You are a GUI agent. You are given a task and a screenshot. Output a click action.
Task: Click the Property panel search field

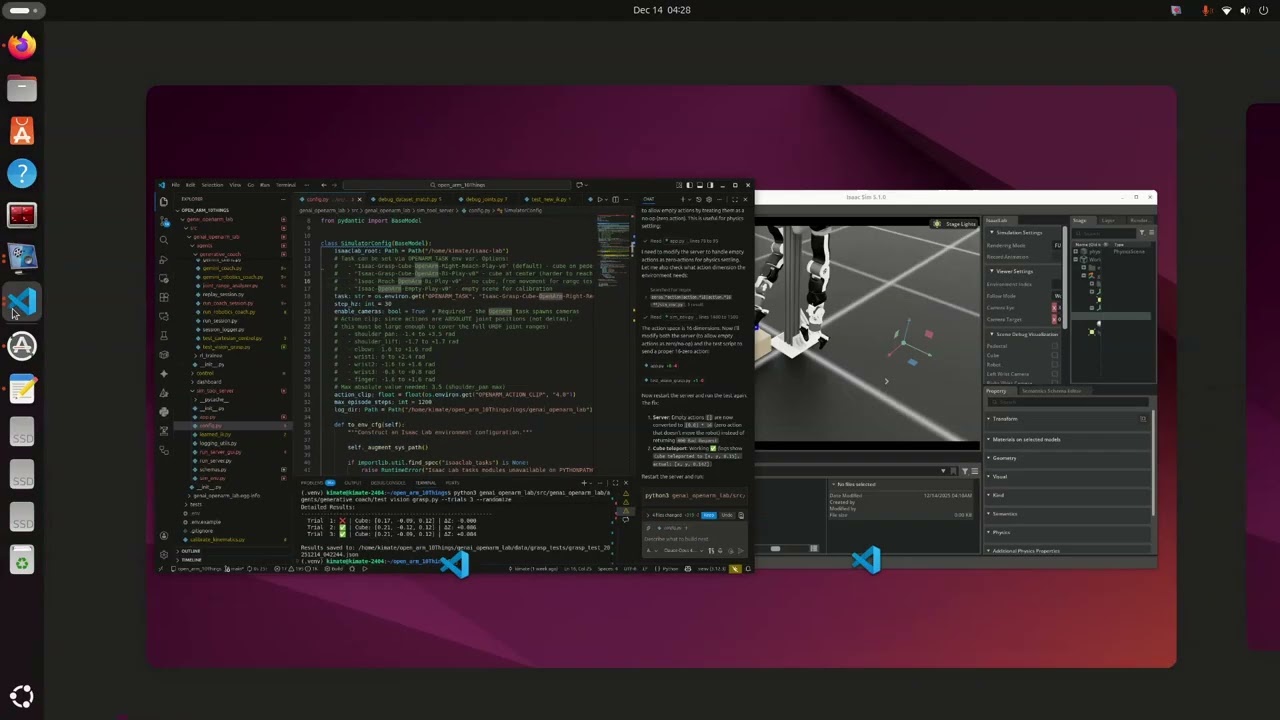pyautogui.click(x=1068, y=402)
